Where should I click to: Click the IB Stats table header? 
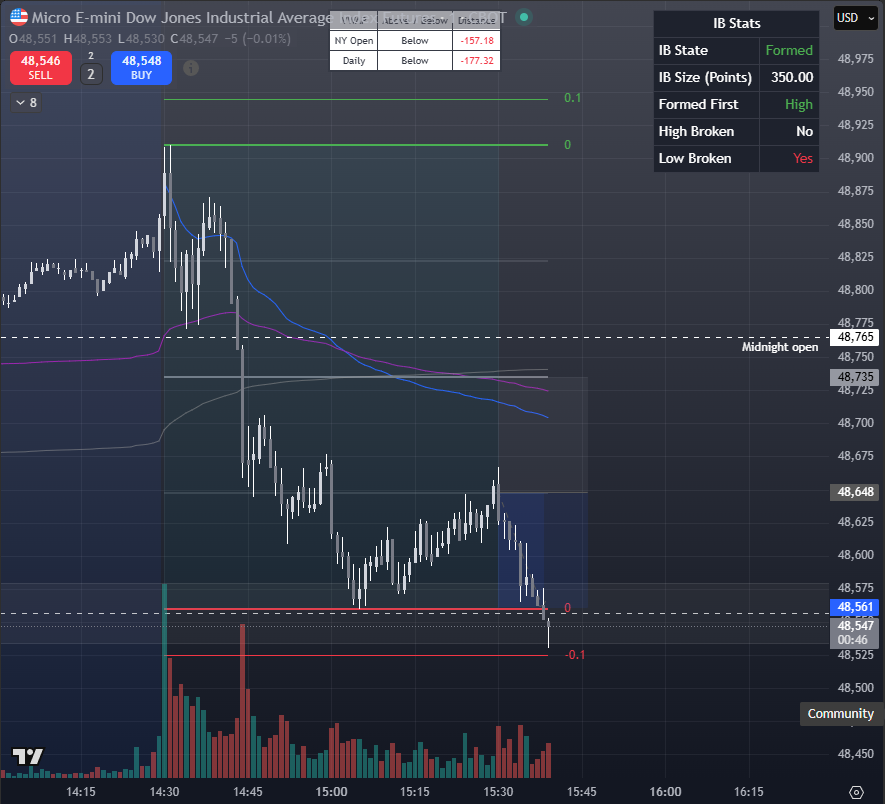click(736, 24)
